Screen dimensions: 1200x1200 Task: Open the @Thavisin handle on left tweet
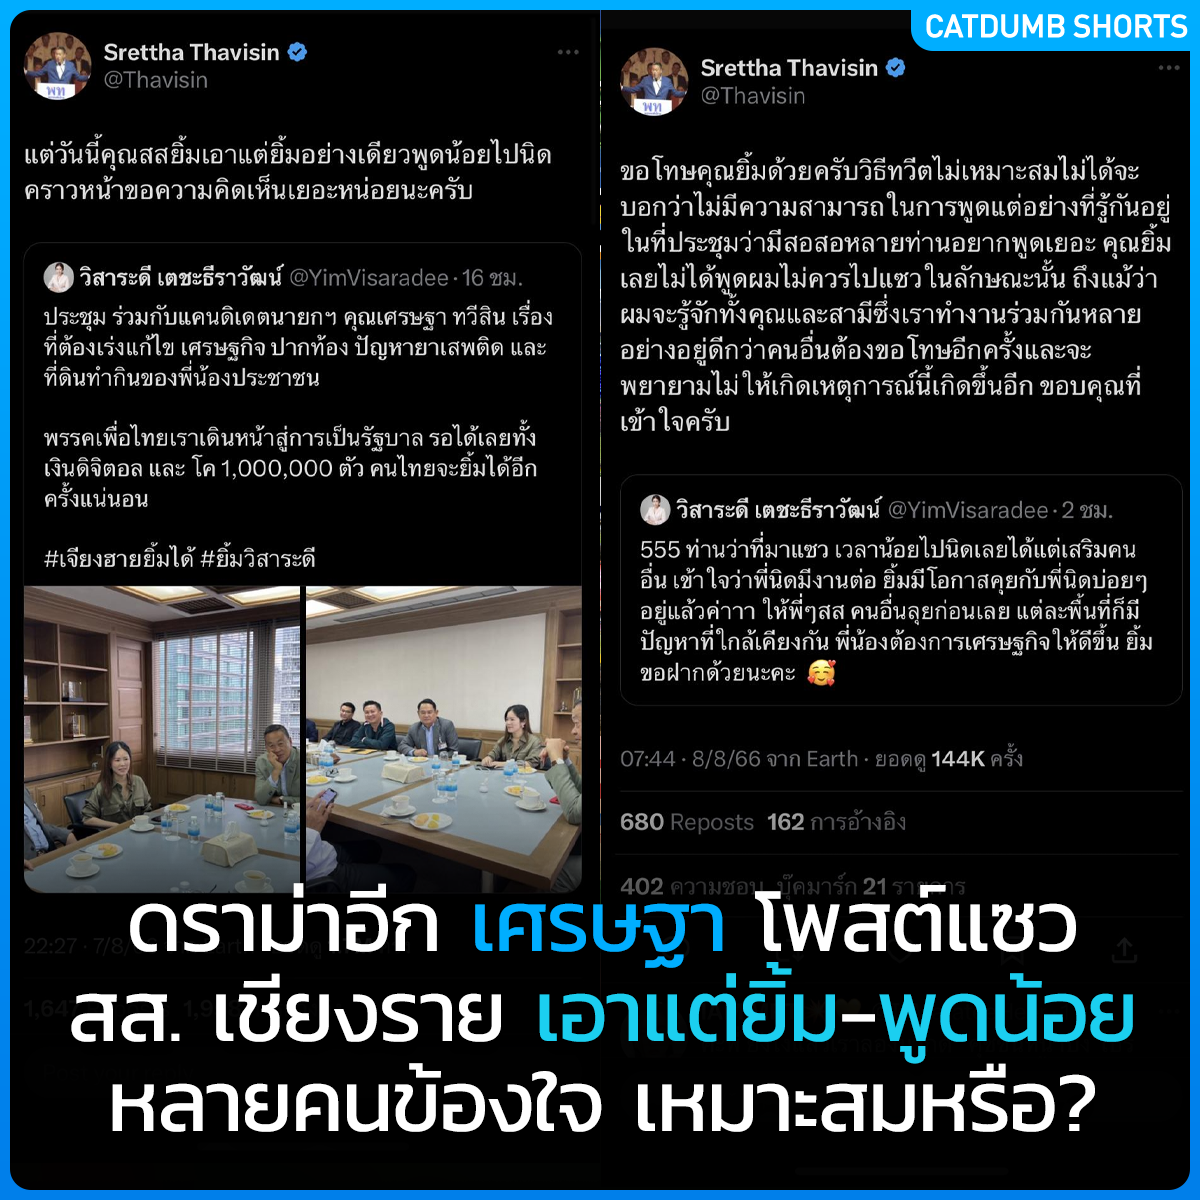[x=156, y=81]
